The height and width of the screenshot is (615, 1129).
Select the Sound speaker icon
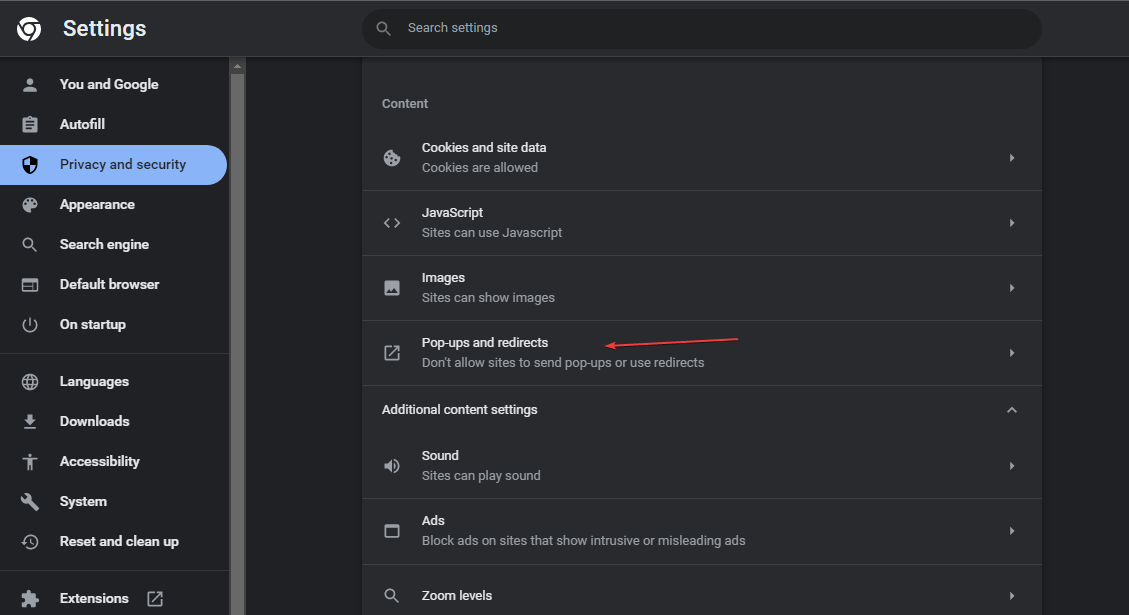click(392, 465)
